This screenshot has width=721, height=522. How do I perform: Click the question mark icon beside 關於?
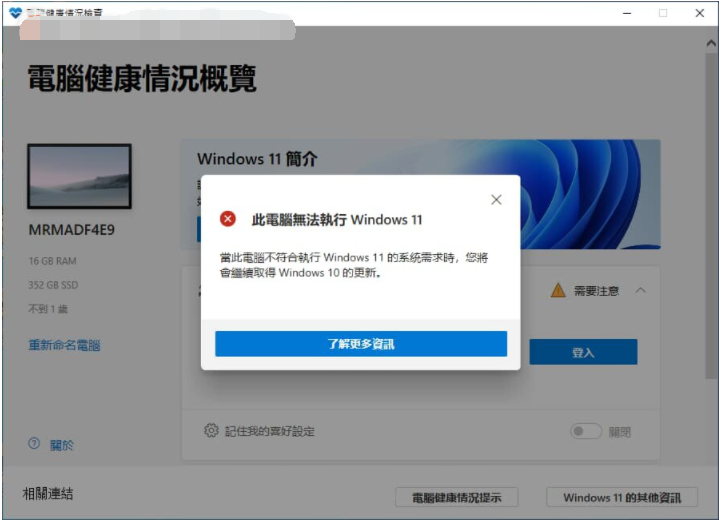tap(34, 444)
